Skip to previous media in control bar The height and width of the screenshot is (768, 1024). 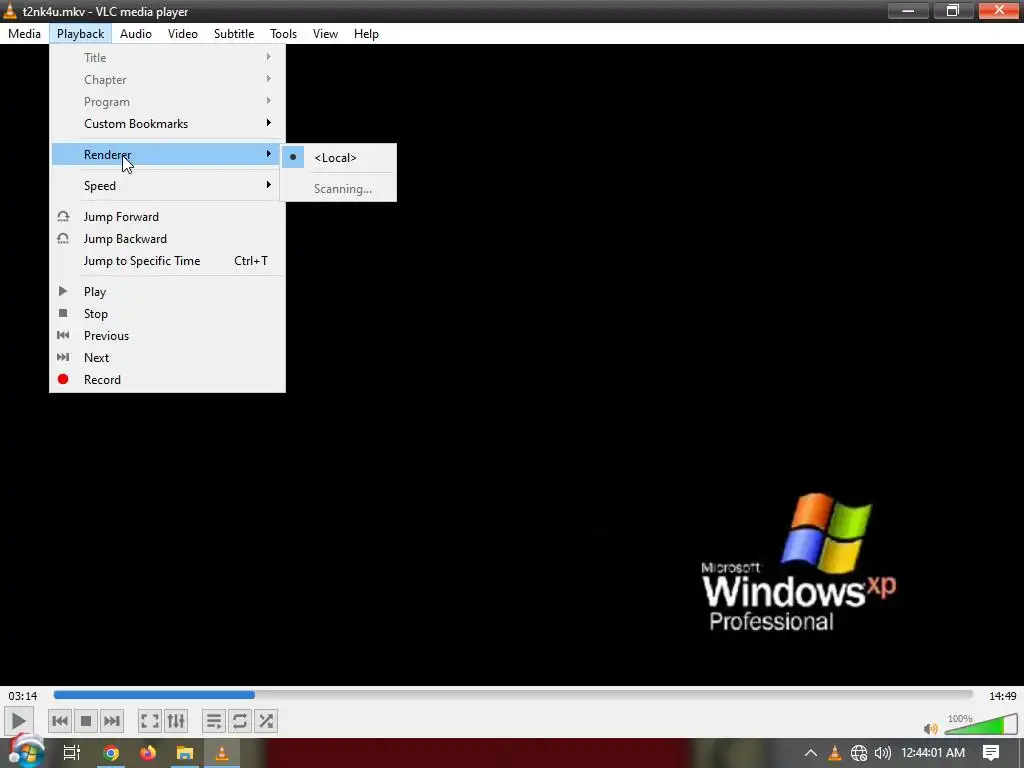[59, 721]
